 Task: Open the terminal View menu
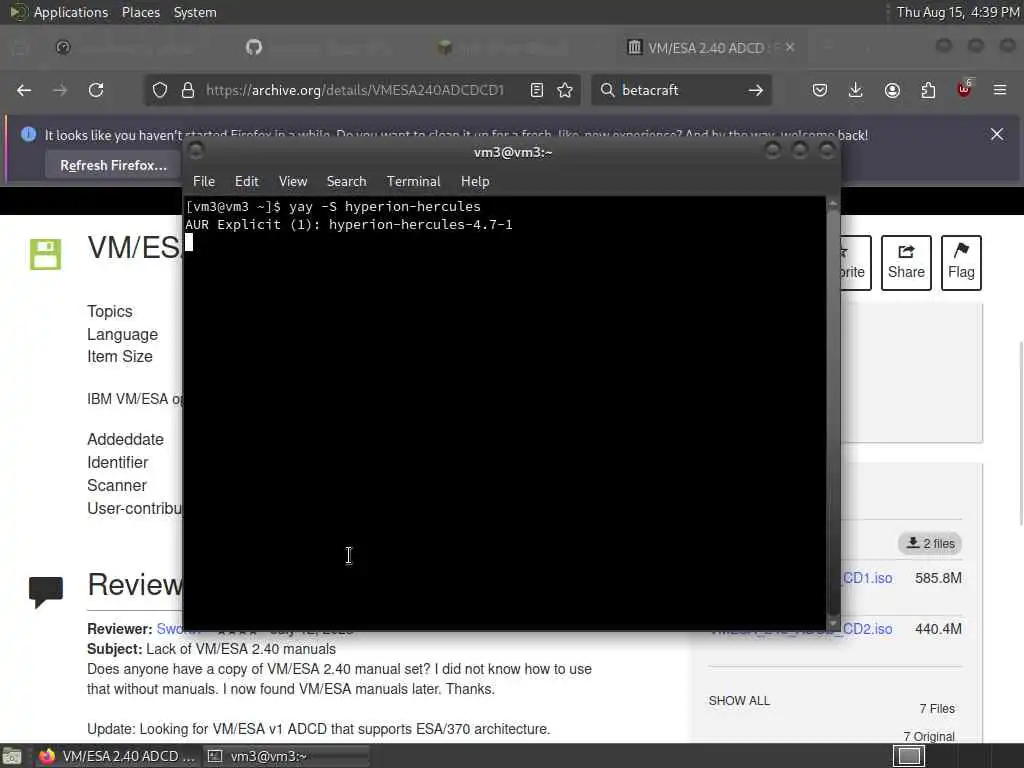click(293, 182)
